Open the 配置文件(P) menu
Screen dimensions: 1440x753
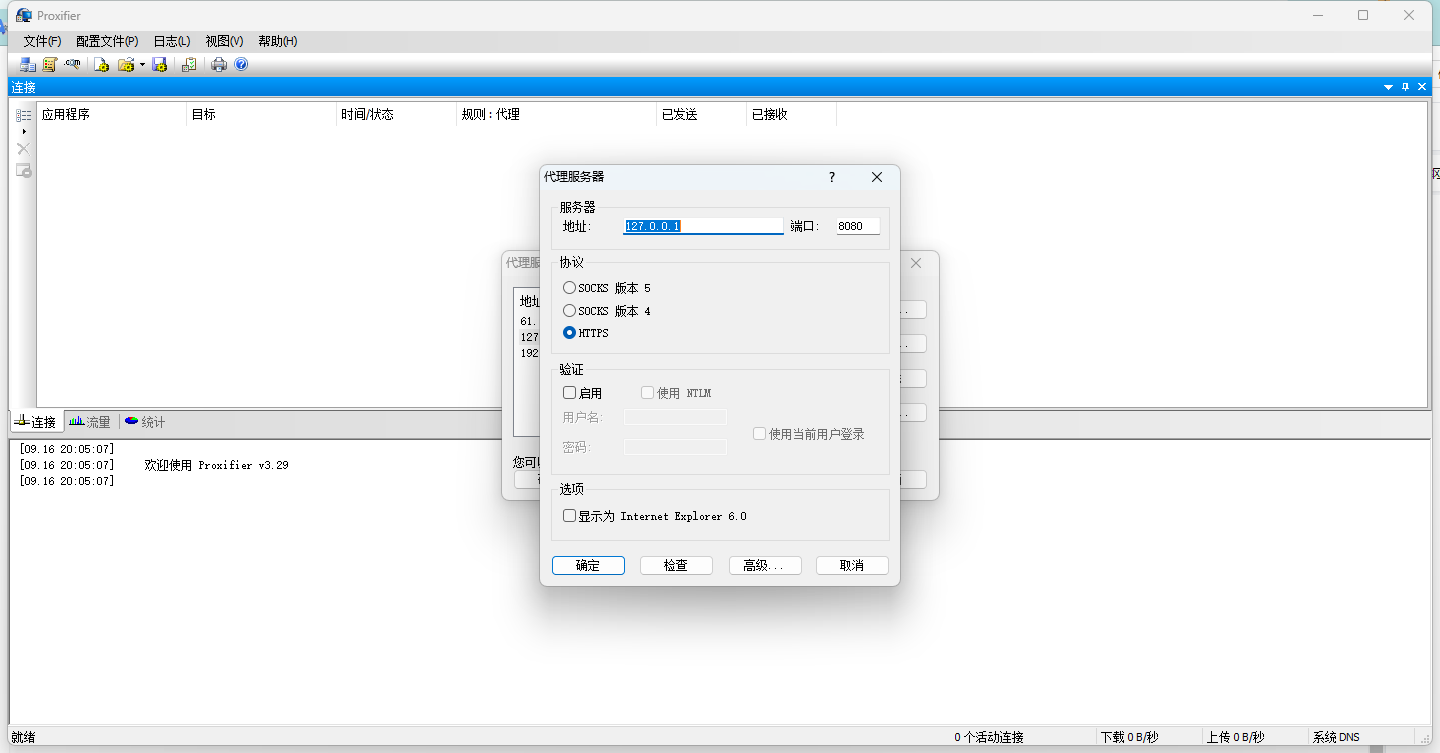(107, 41)
